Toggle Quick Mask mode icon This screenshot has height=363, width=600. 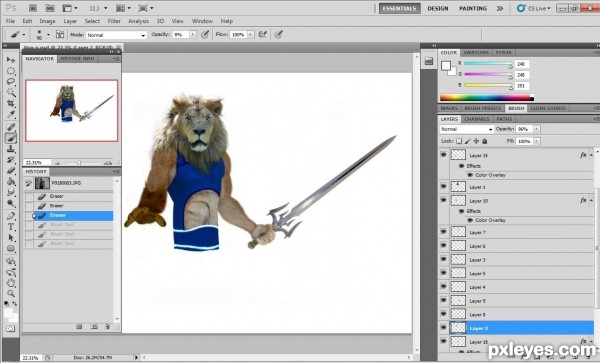click(x=11, y=329)
